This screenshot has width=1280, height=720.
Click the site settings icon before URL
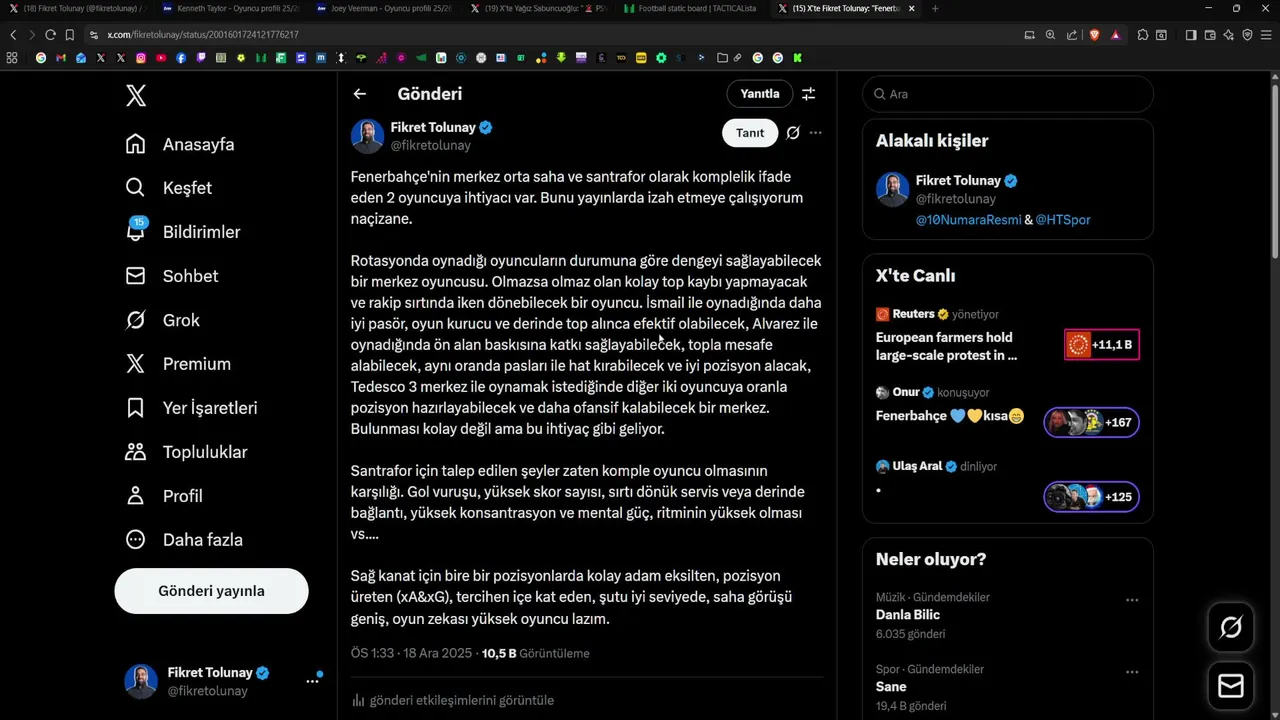[x=94, y=34]
